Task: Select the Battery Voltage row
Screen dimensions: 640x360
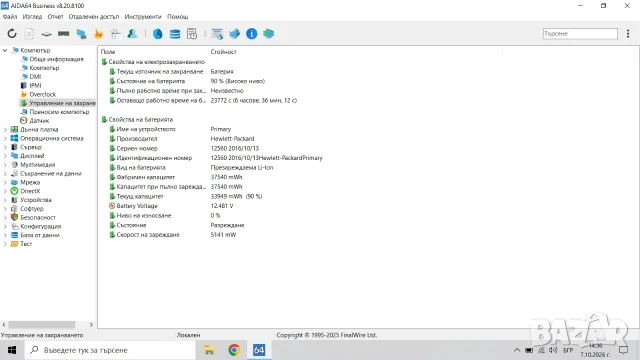Action: [137, 206]
